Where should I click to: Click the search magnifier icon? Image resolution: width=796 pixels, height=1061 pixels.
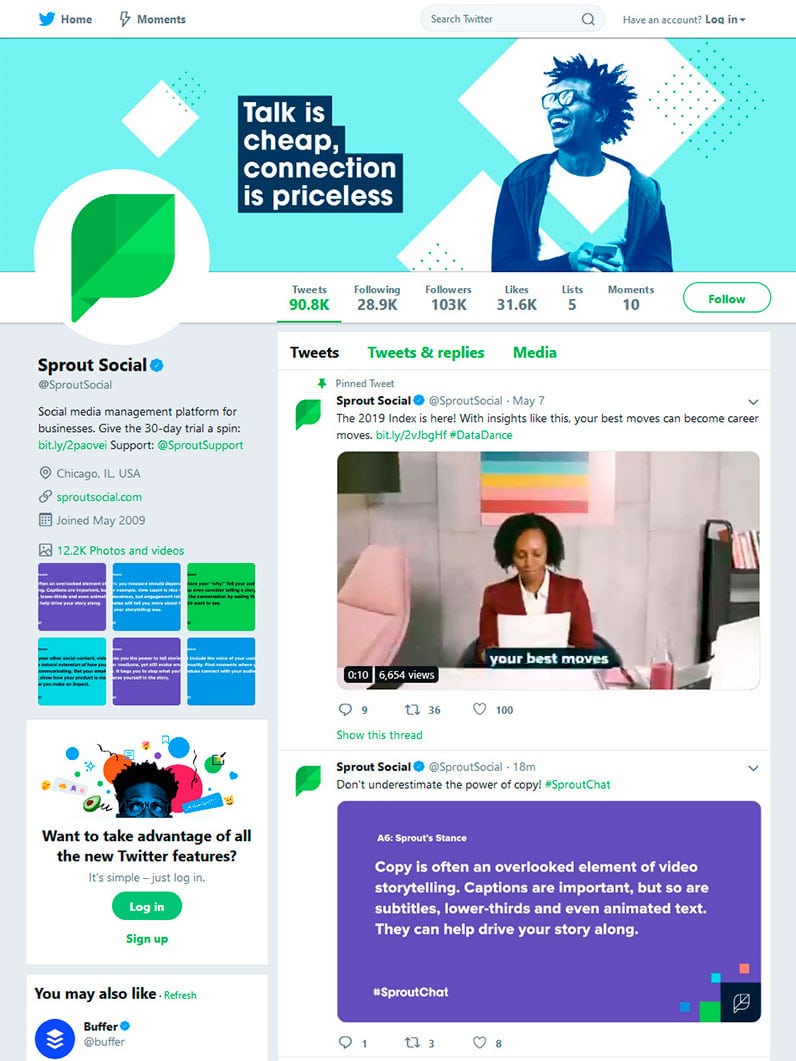tap(588, 19)
